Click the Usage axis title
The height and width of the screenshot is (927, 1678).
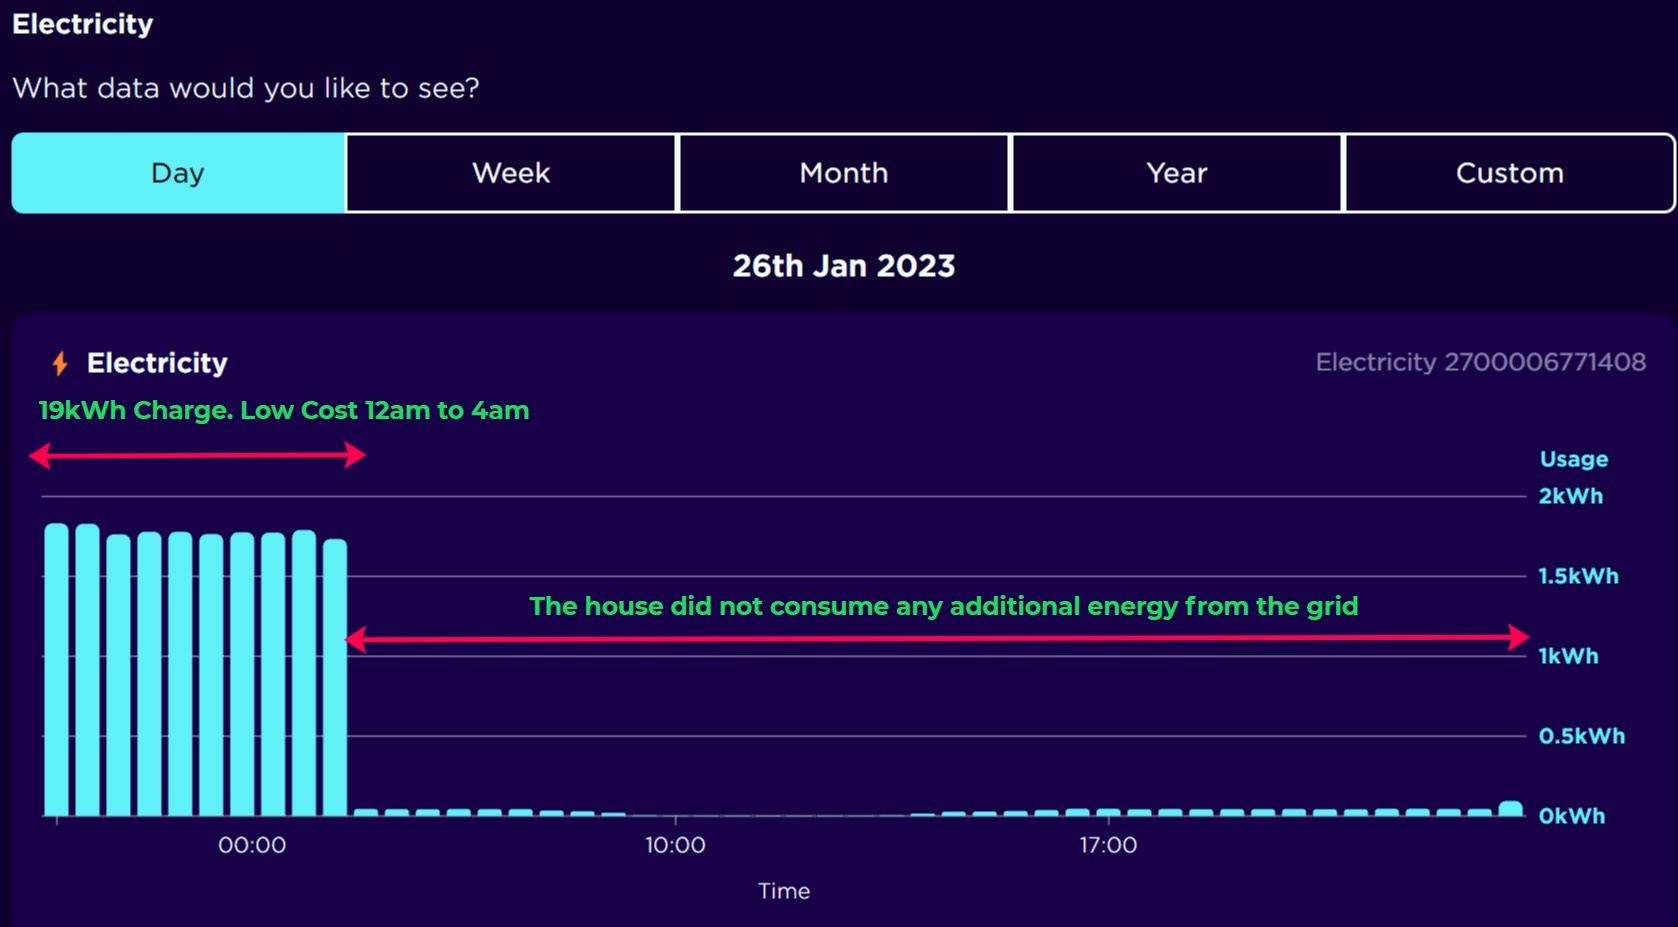coord(1574,459)
